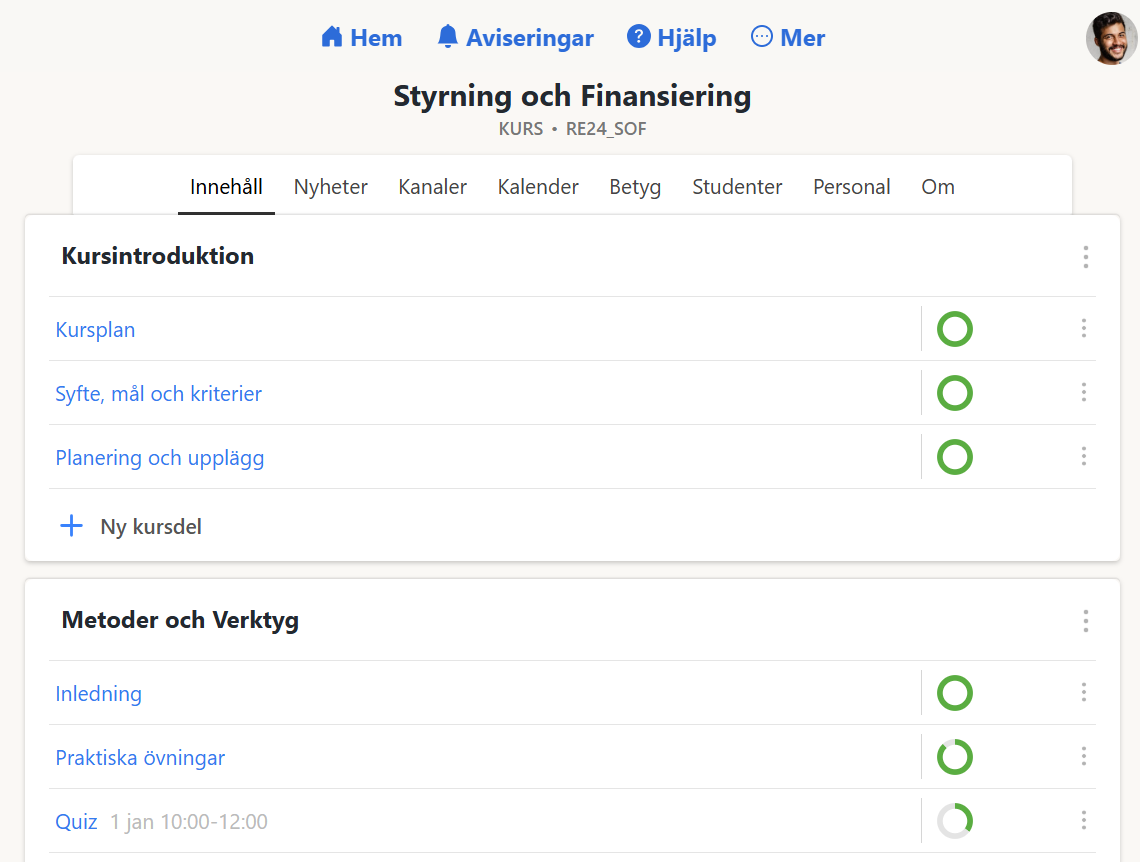
Task: Switch to the Betyg tab
Action: (635, 187)
